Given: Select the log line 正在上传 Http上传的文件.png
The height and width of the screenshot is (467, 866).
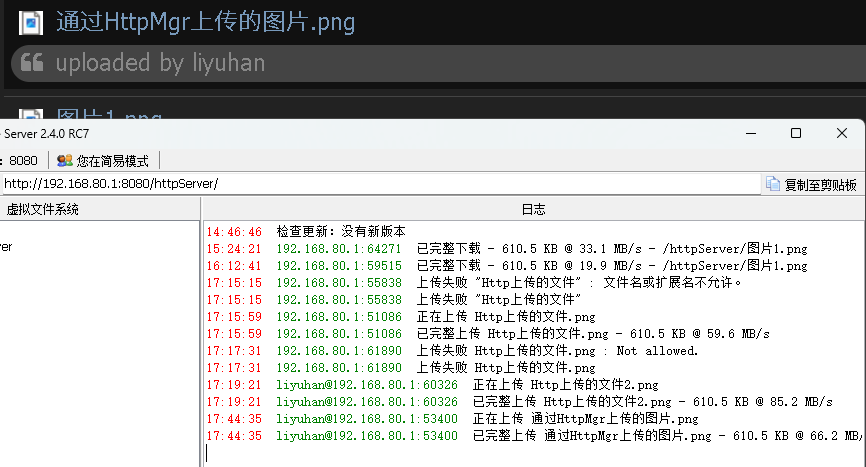Looking at the screenshot, I should [x=401, y=317].
